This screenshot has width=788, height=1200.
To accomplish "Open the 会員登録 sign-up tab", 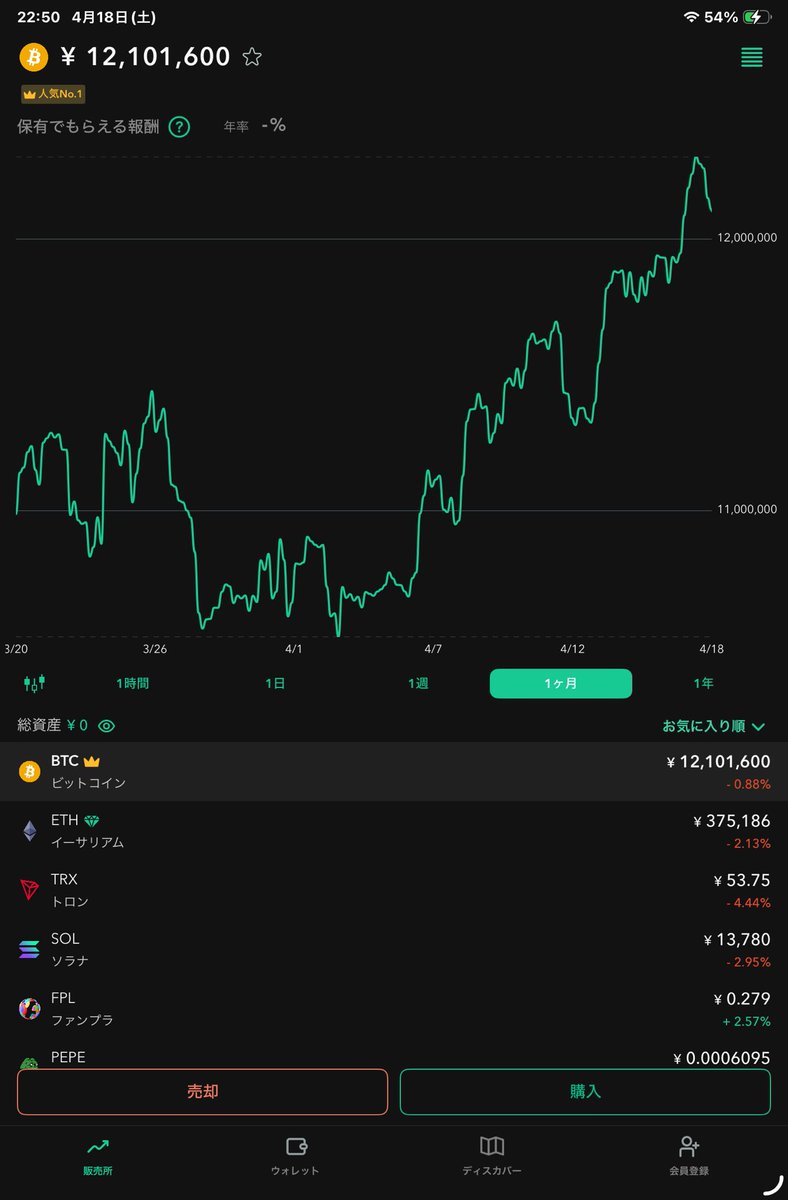I will click(x=689, y=1155).
